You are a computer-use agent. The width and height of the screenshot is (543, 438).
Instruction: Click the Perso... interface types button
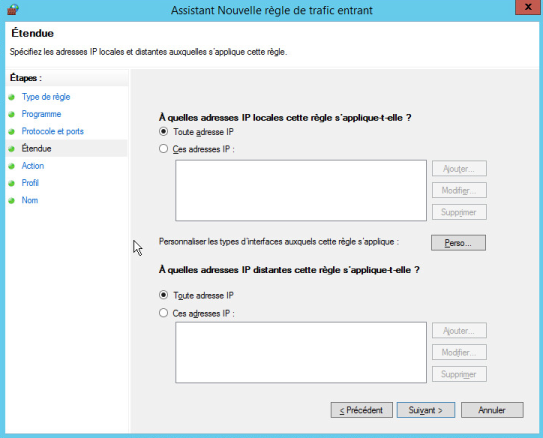[x=458, y=243]
